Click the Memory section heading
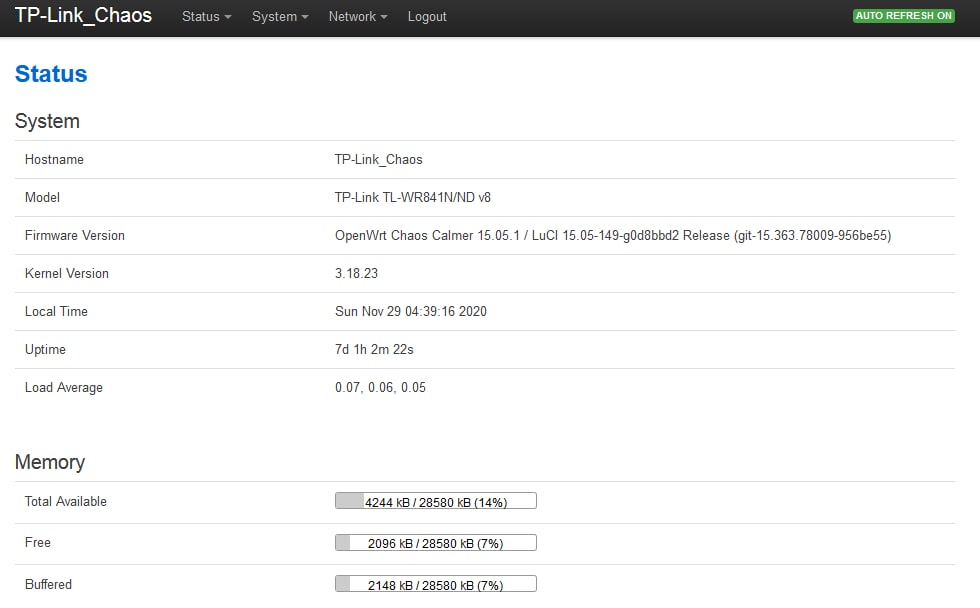The image size is (980, 608). coord(50,462)
